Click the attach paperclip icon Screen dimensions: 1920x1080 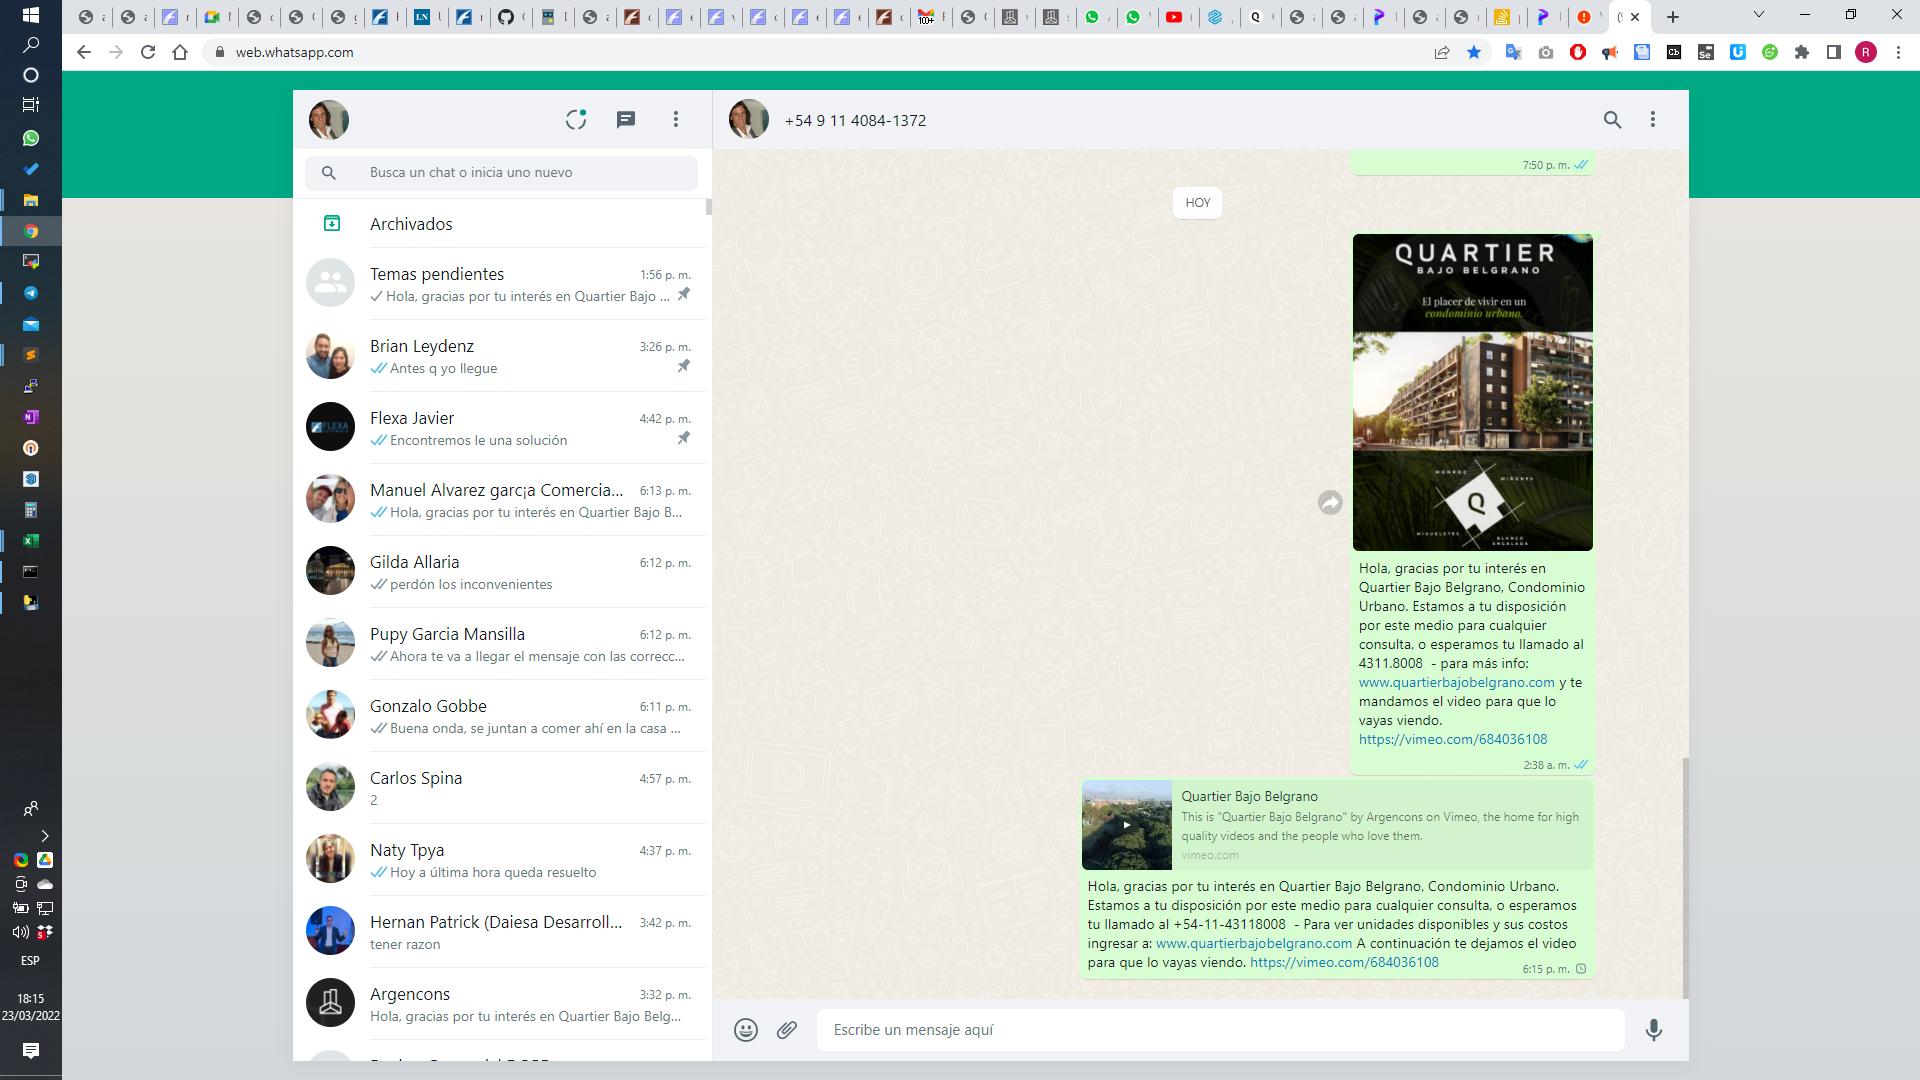pos(787,1030)
